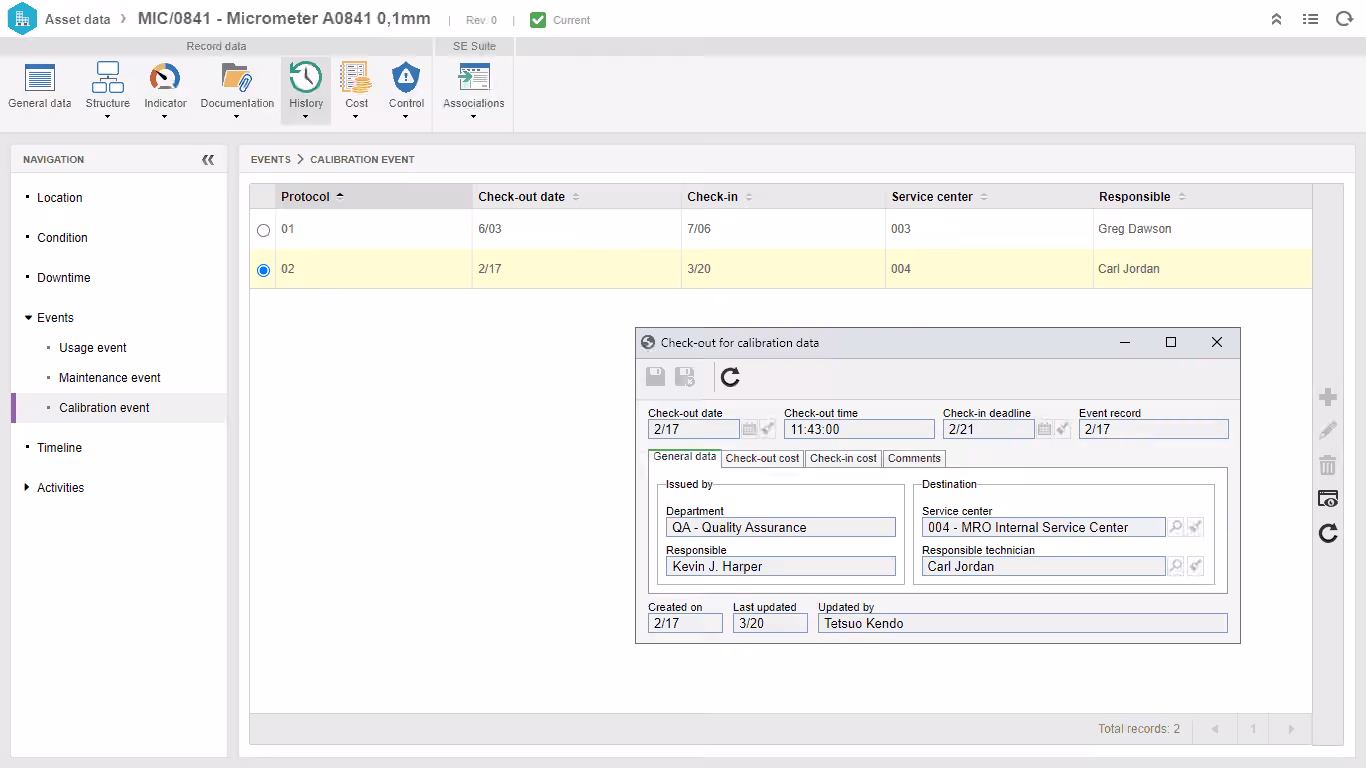Click the Check-out time input field

tap(859, 429)
